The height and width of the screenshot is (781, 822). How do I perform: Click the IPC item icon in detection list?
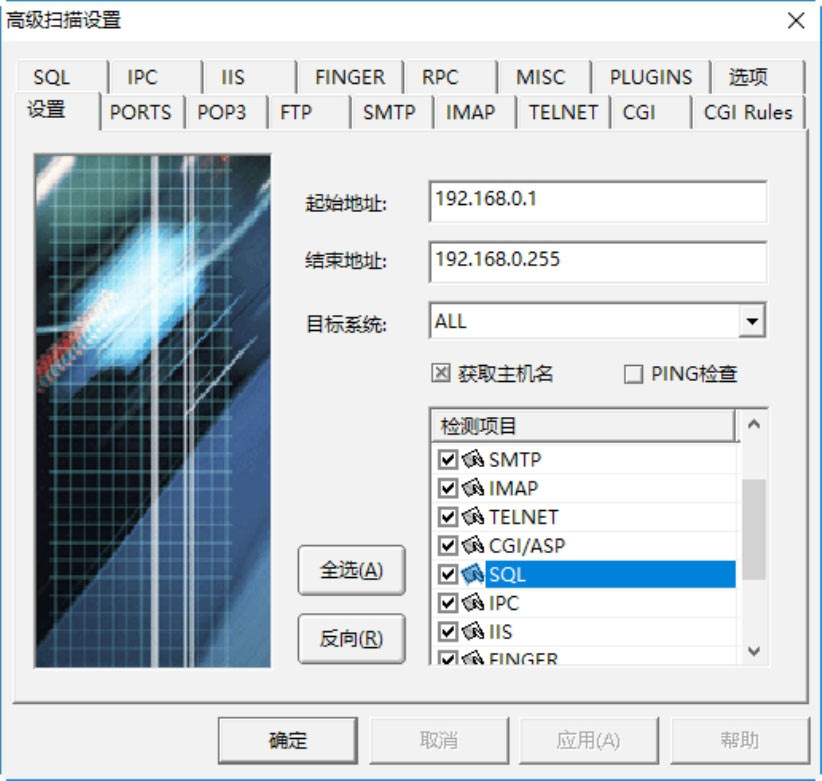point(473,603)
